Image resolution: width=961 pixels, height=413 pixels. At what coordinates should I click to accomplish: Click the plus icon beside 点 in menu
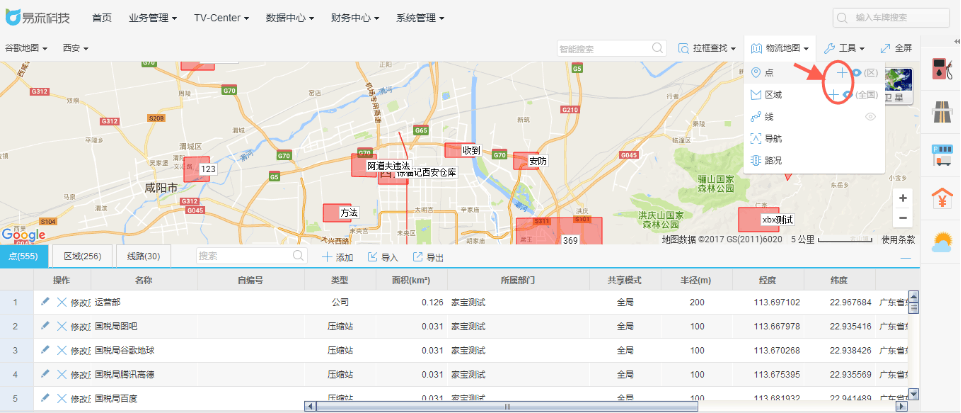pyautogui.click(x=842, y=72)
